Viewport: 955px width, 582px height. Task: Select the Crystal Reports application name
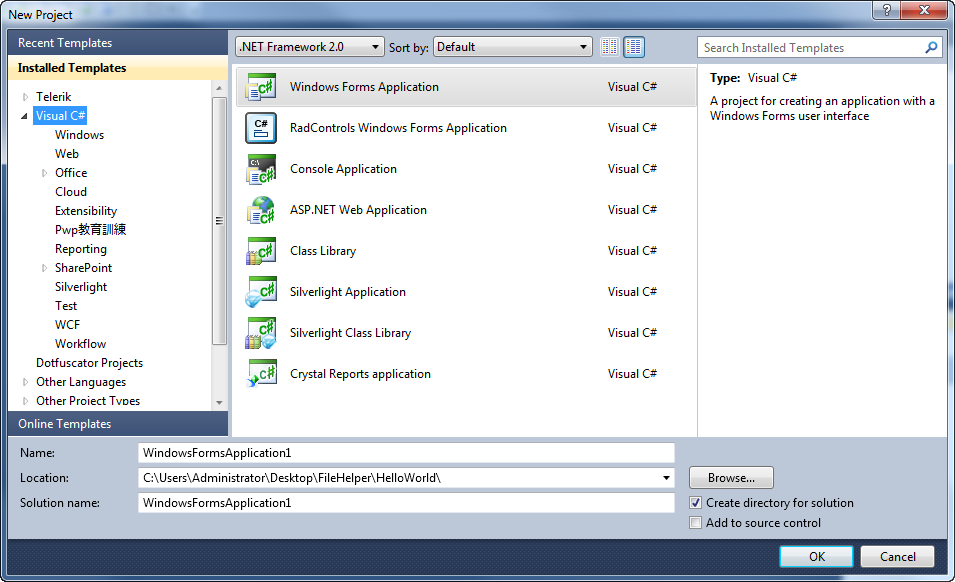[360, 374]
